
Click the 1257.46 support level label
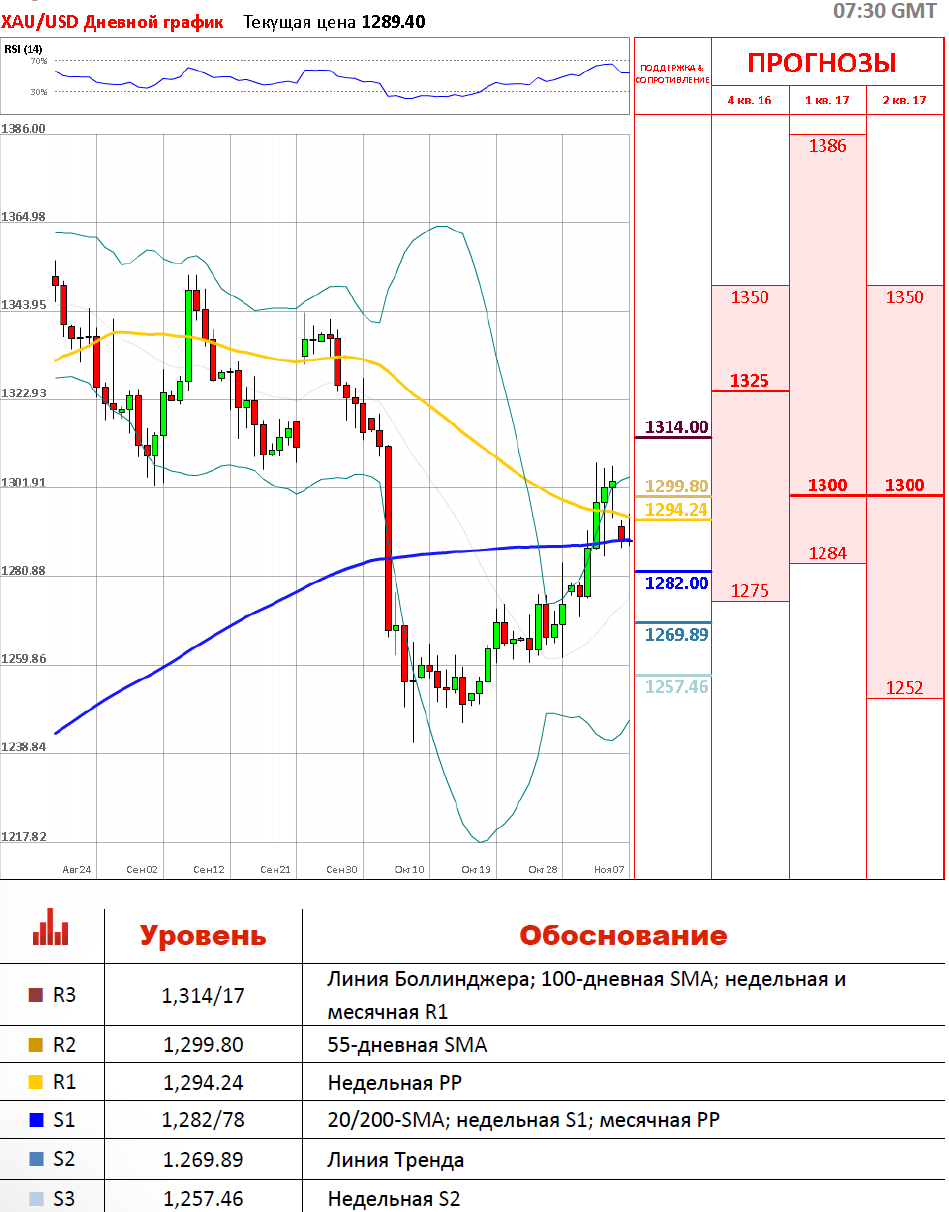point(676,686)
